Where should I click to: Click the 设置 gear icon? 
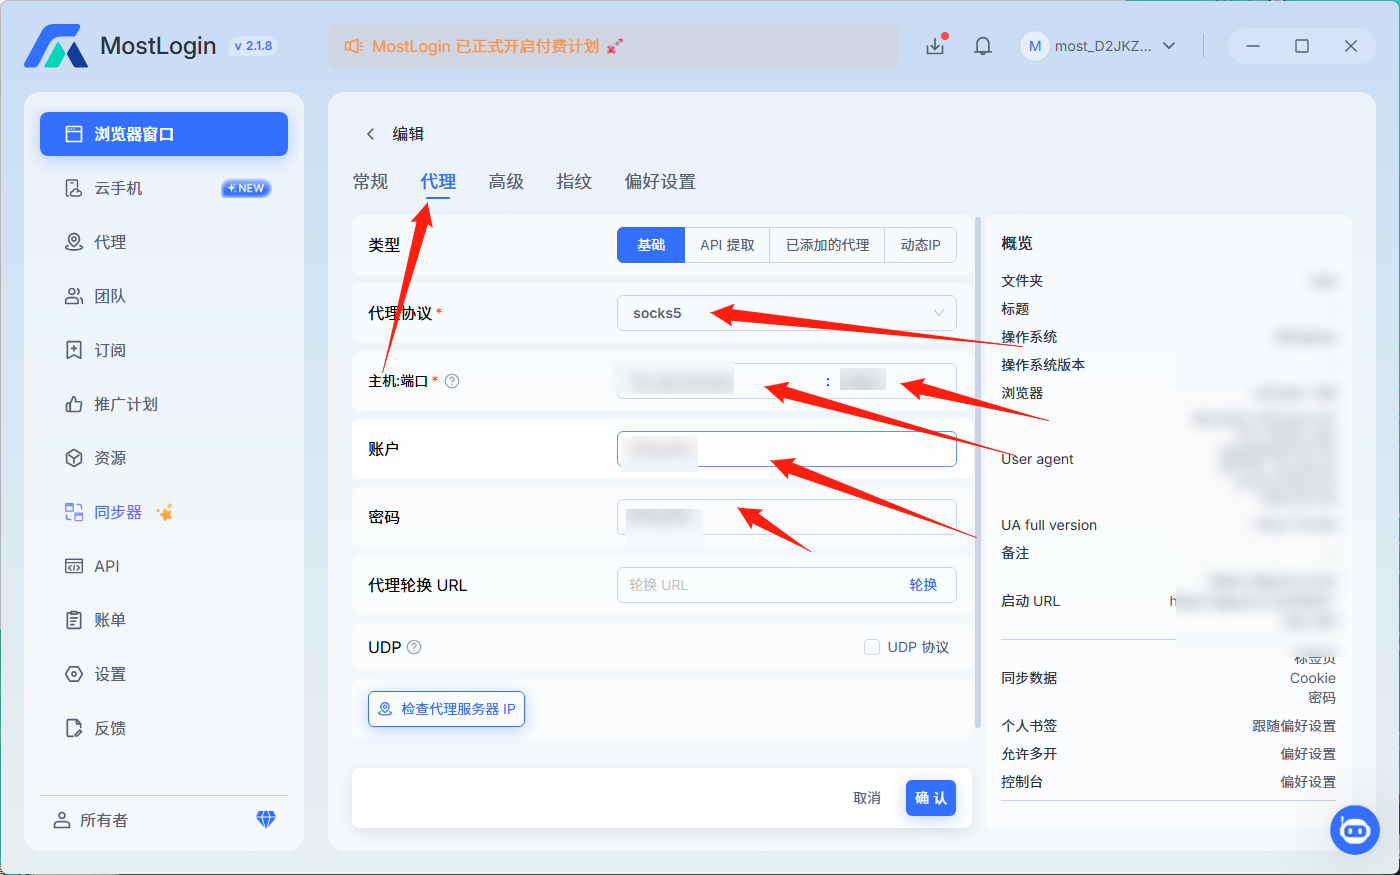[x=74, y=674]
